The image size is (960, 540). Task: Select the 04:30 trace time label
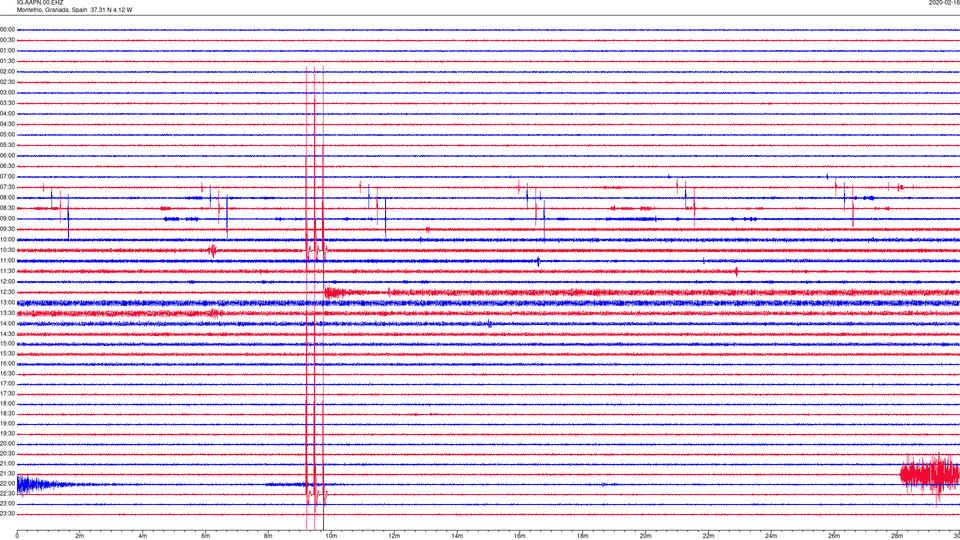tap(7, 124)
